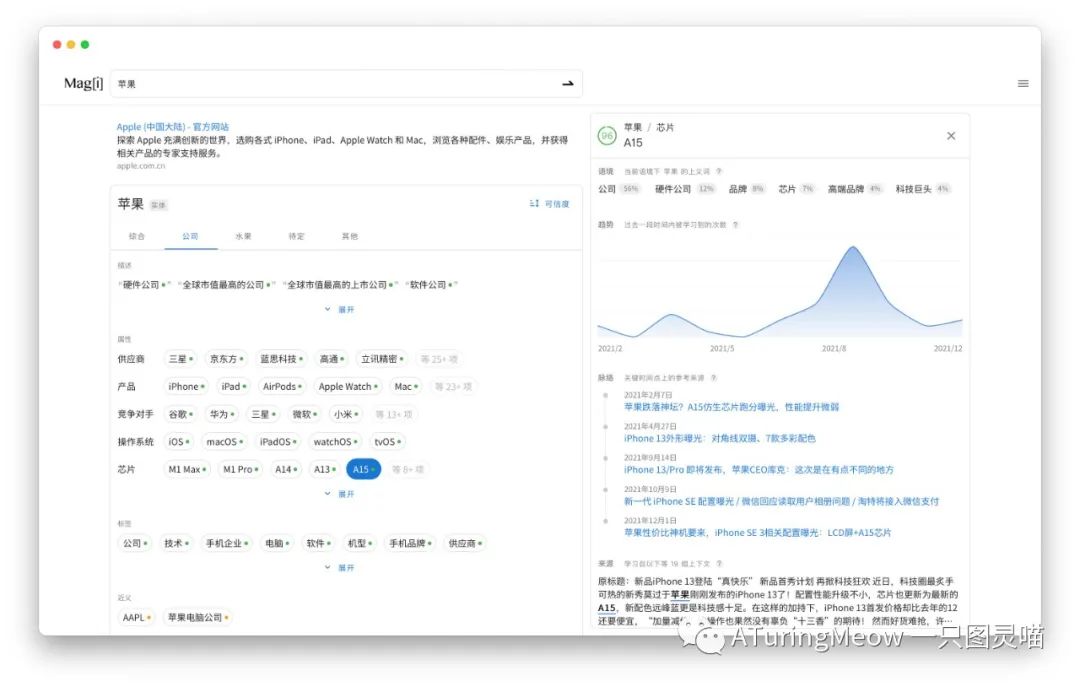Click the timeline dot for 2021年2月7日
The height and width of the screenshot is (687, 1080).
(x=605, y=395)
